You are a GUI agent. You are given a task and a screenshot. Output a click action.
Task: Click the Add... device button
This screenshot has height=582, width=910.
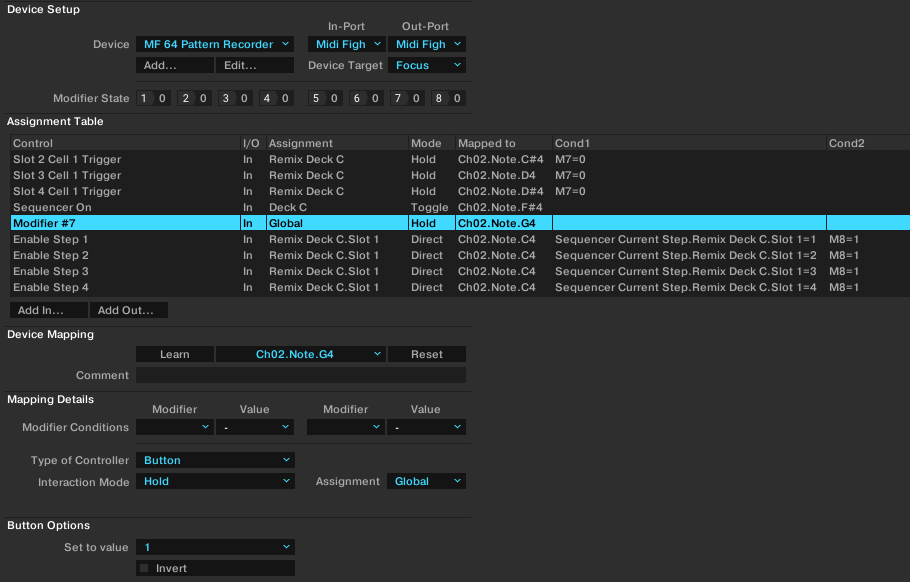(175, 65)
